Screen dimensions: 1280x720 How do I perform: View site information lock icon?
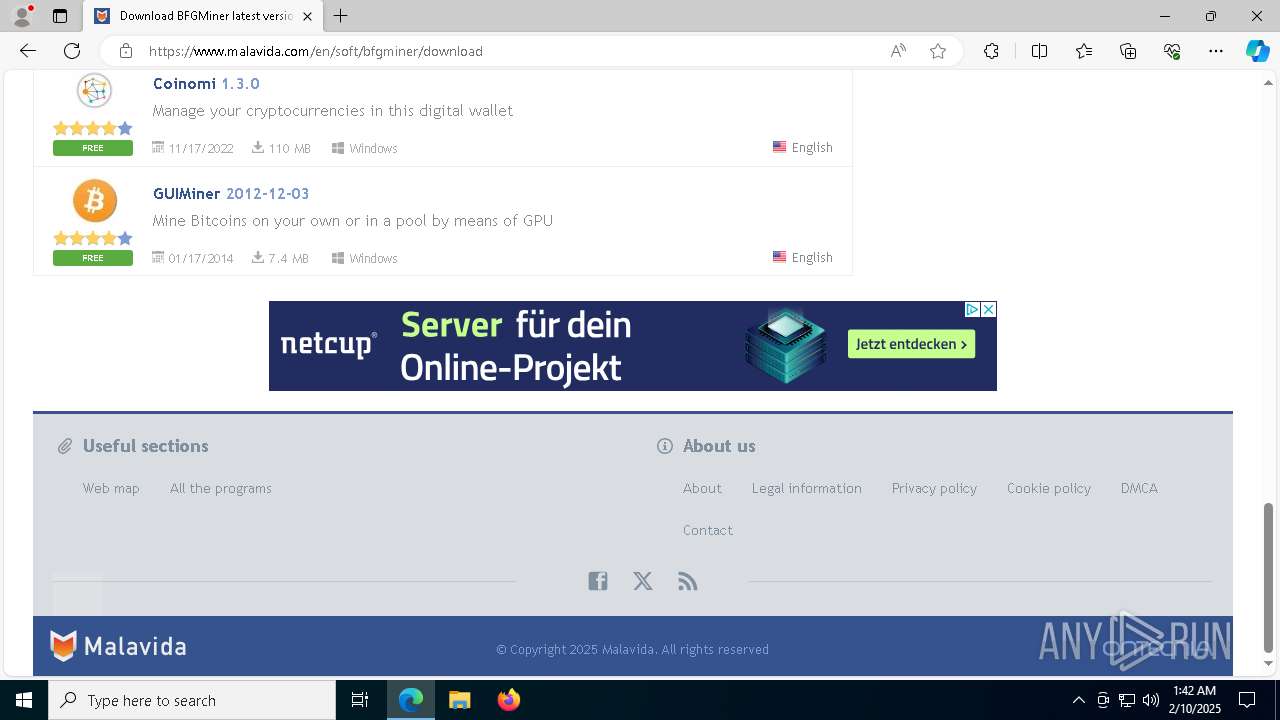coord(126,51)
